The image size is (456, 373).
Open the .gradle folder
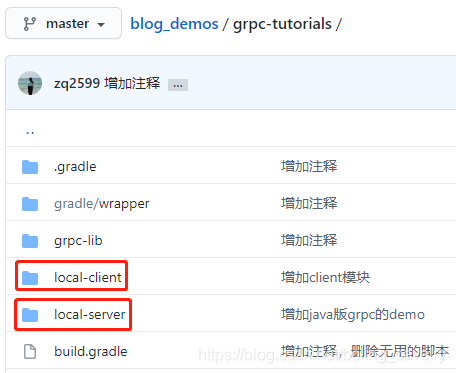click(75, 167)
